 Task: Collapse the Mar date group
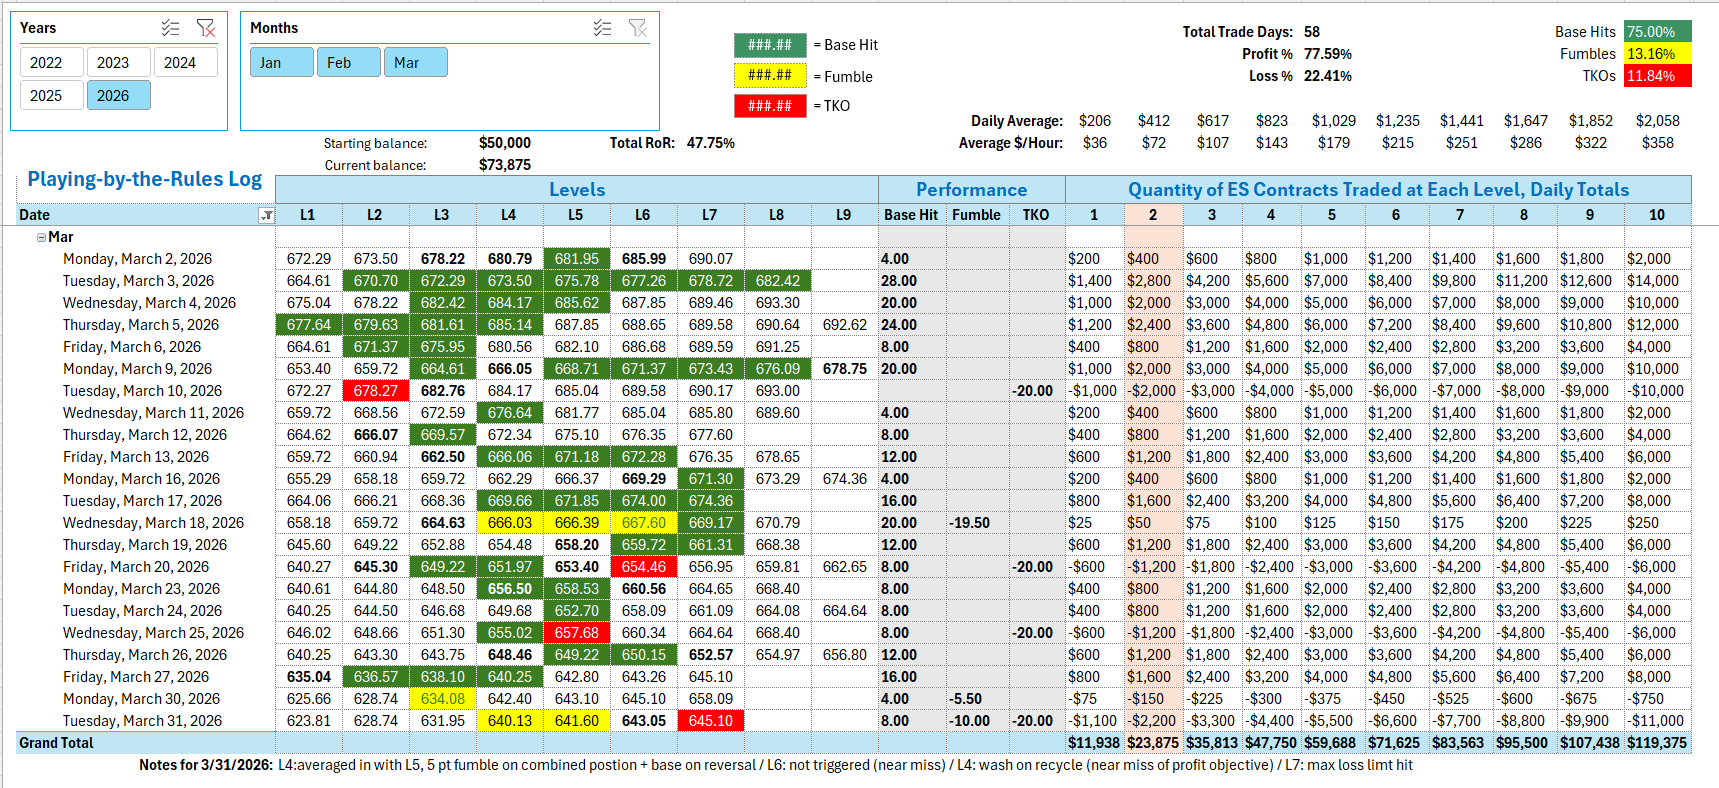tap(41, 238)
